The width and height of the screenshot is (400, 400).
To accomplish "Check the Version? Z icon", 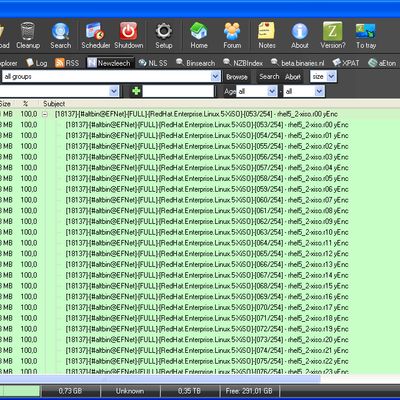I will (x=332, y=31).
